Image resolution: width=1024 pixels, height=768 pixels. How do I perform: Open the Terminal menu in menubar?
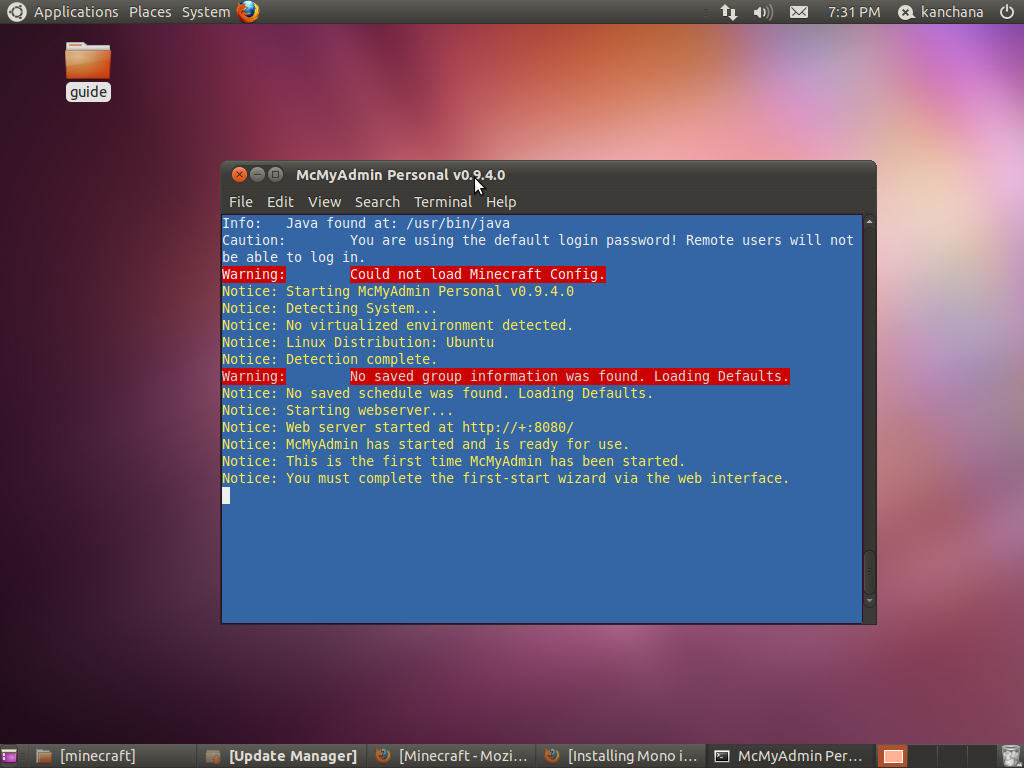pos(443,202)
